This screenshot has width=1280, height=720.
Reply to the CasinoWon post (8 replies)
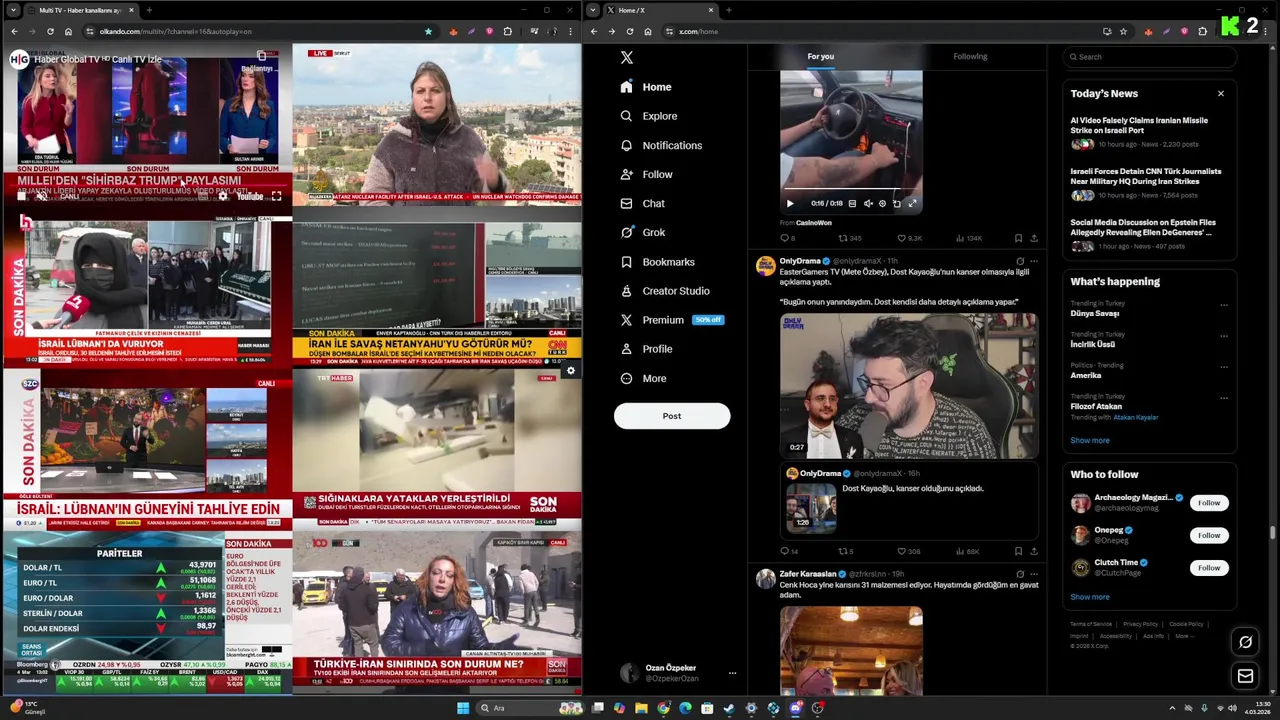[x=788, y=238]
